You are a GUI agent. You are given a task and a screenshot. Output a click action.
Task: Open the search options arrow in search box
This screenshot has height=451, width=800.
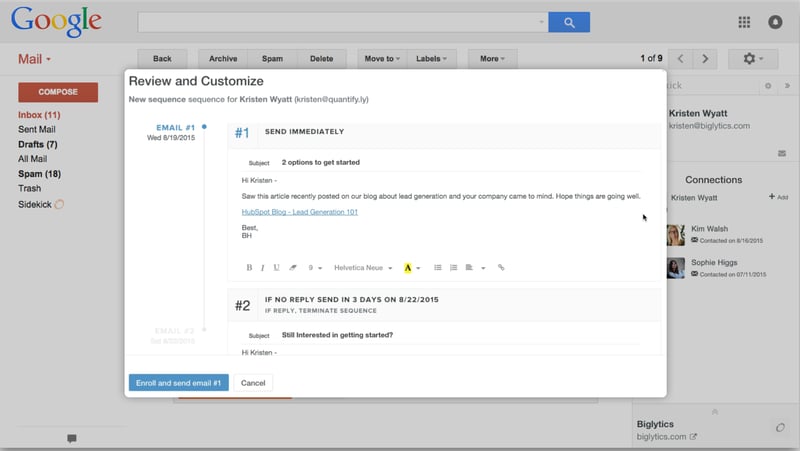click(541, 22)
